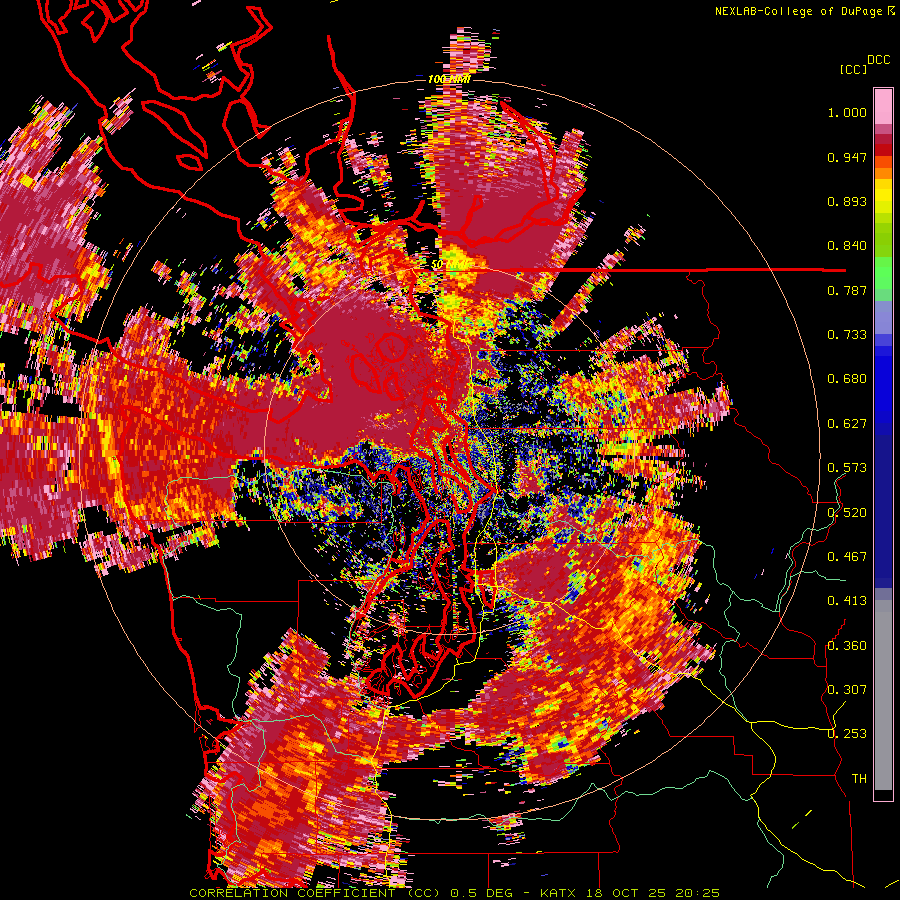Click the TH threshold label

click(859, 779)
